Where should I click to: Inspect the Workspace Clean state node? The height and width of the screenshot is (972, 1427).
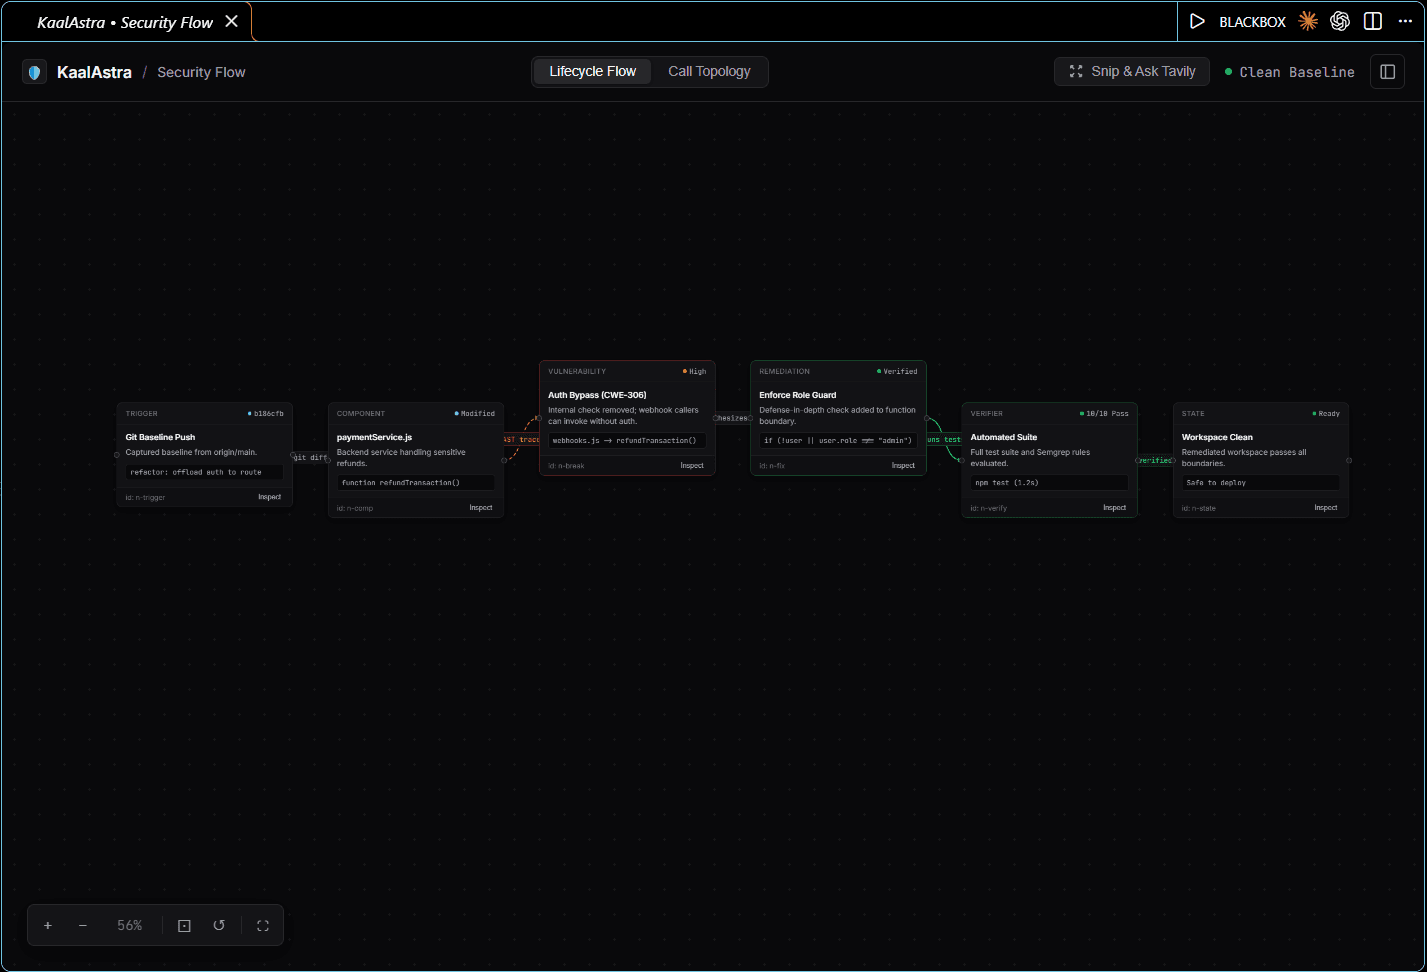pos(1325,508)
